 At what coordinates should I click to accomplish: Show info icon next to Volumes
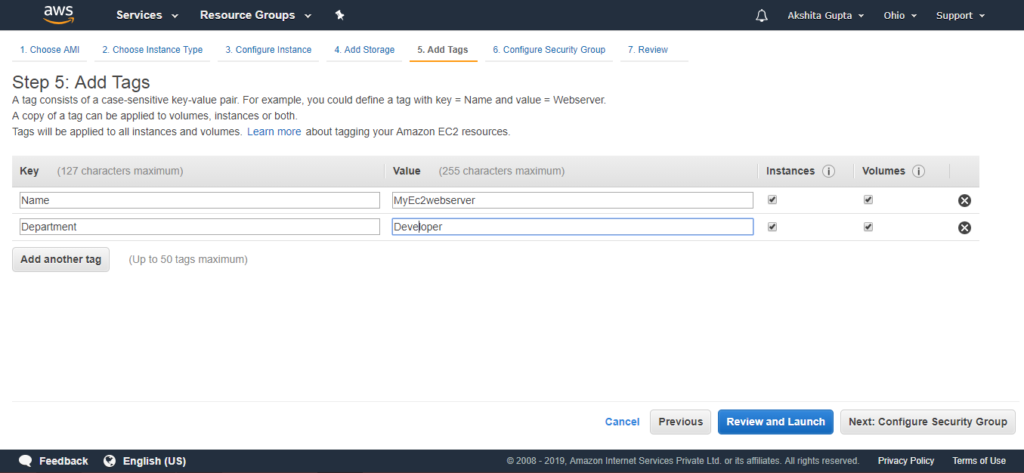point(918,171)
